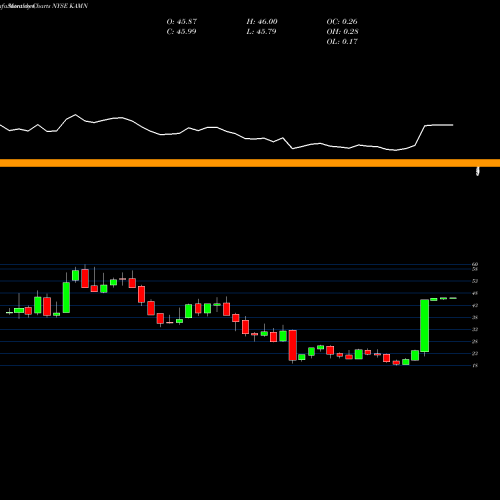Screen dimensions: 500x500
Task: Click the OL: 0.17 value
Action: [x=342, y=42]
